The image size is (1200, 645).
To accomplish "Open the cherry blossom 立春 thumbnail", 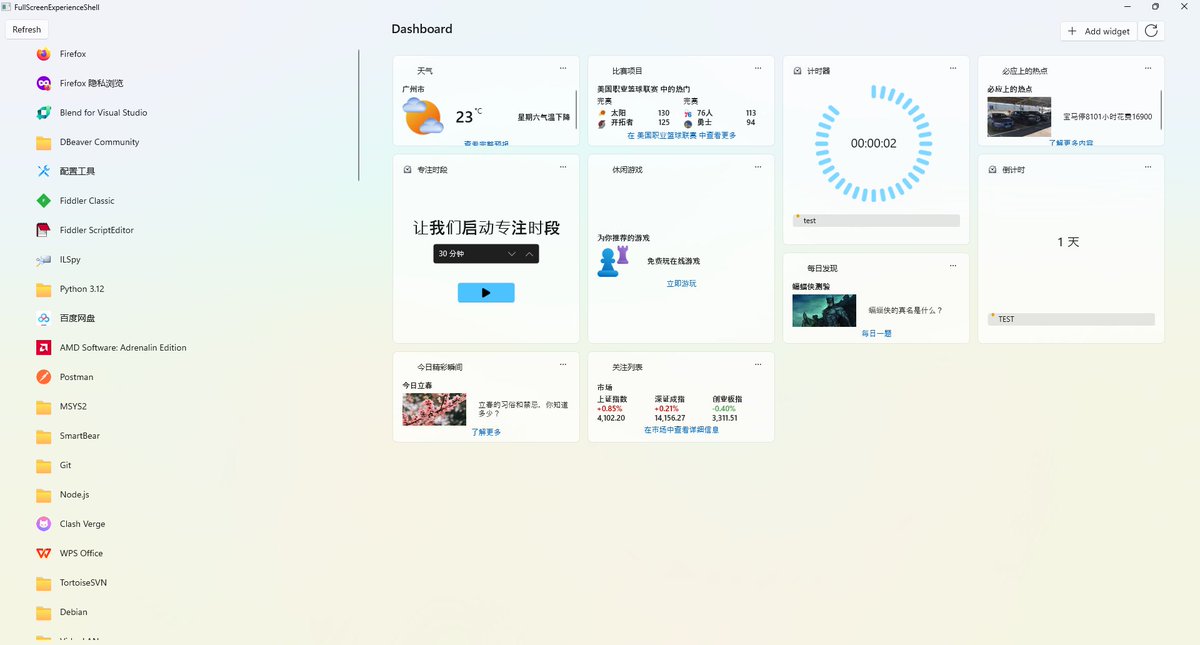I will 434,409.
